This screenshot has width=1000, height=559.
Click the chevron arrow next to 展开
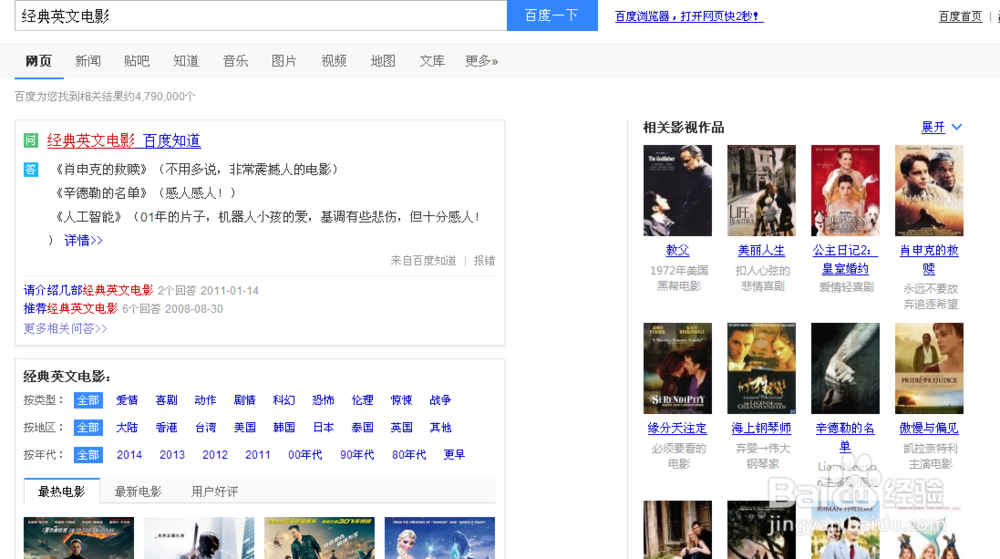click(x=957, y=127)
